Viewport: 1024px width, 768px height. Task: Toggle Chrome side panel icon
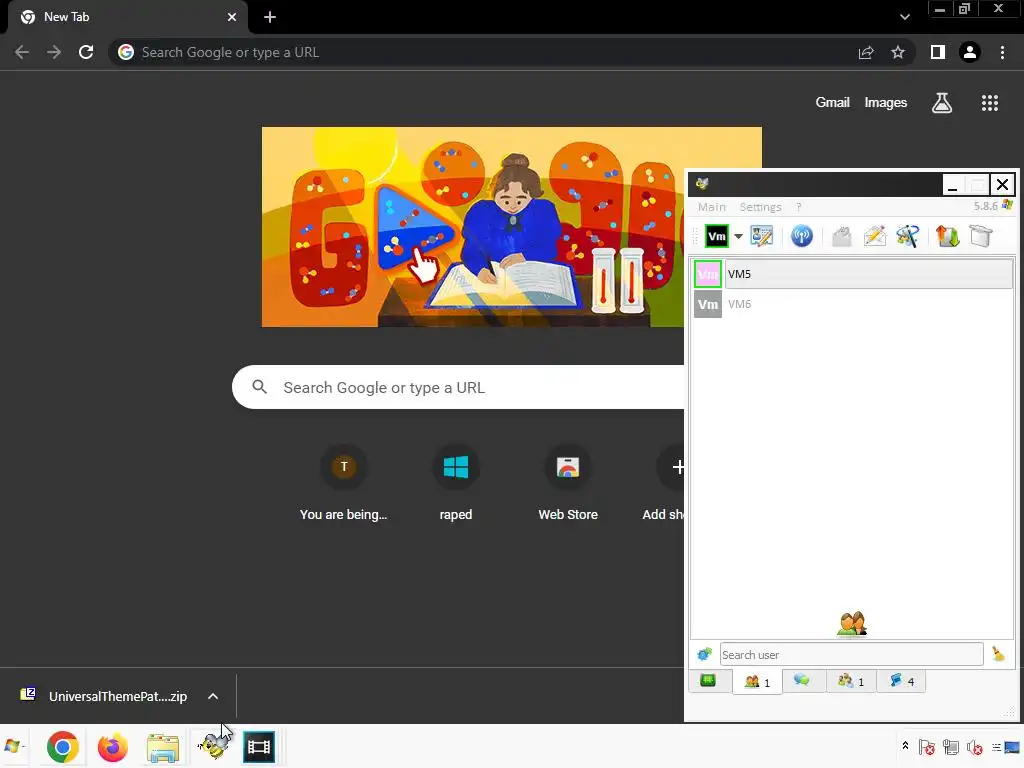(x=938, y=52)
